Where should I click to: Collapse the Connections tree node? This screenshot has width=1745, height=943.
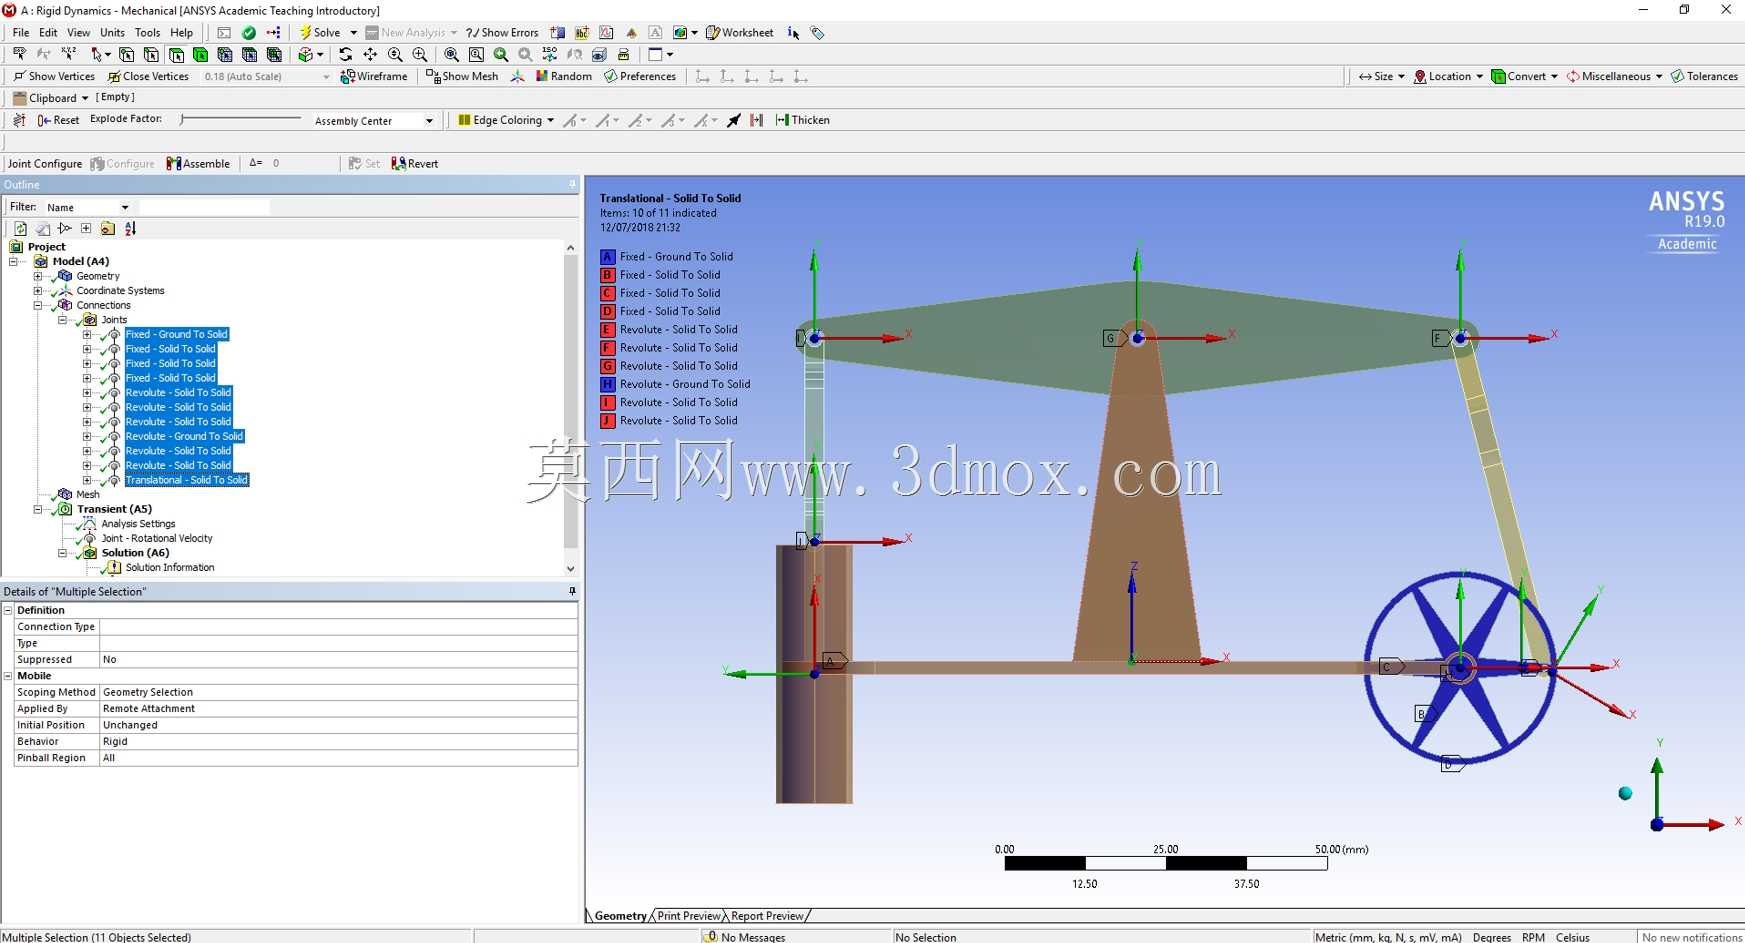coord(38,305)
